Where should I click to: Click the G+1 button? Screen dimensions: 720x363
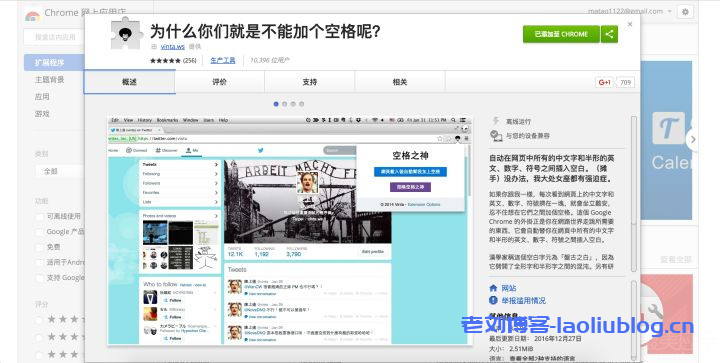point(604,82)
